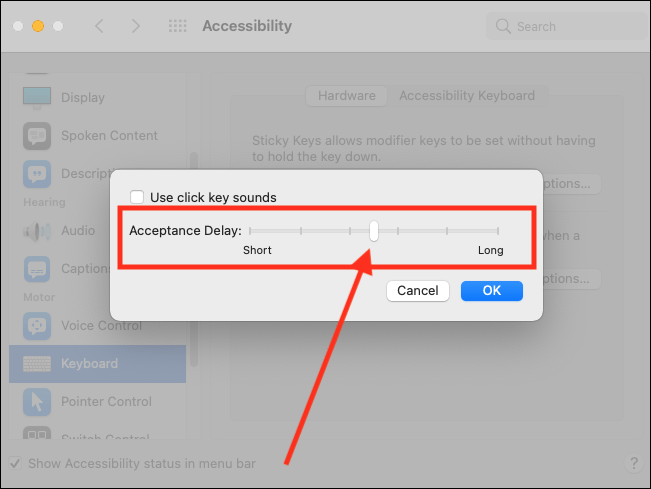The height and width of the screenshot is (489, 651).
Task: Click the Search field
Action: click(568, 26)
